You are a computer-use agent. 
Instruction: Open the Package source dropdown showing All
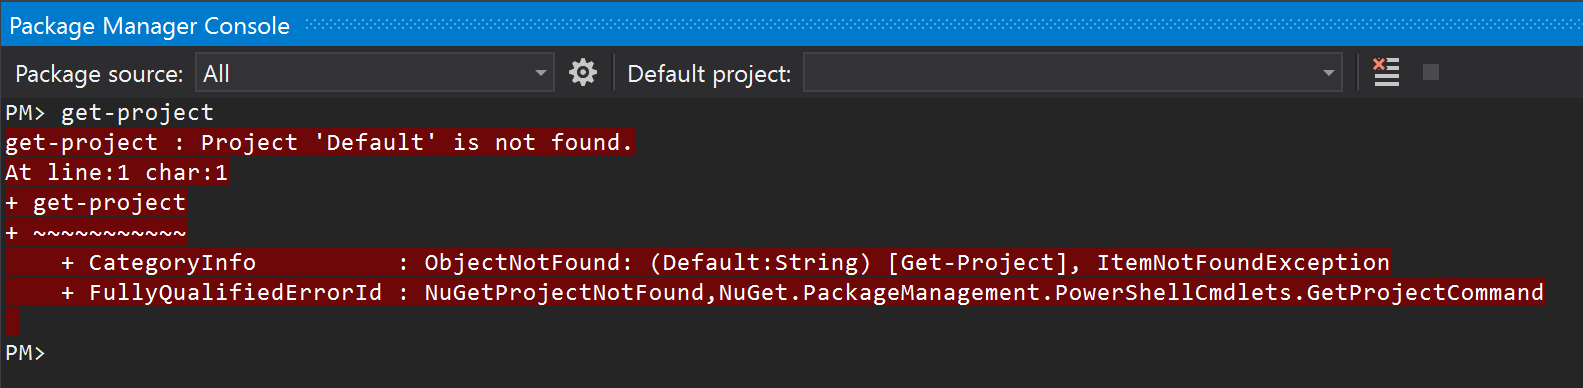point(375,73)
